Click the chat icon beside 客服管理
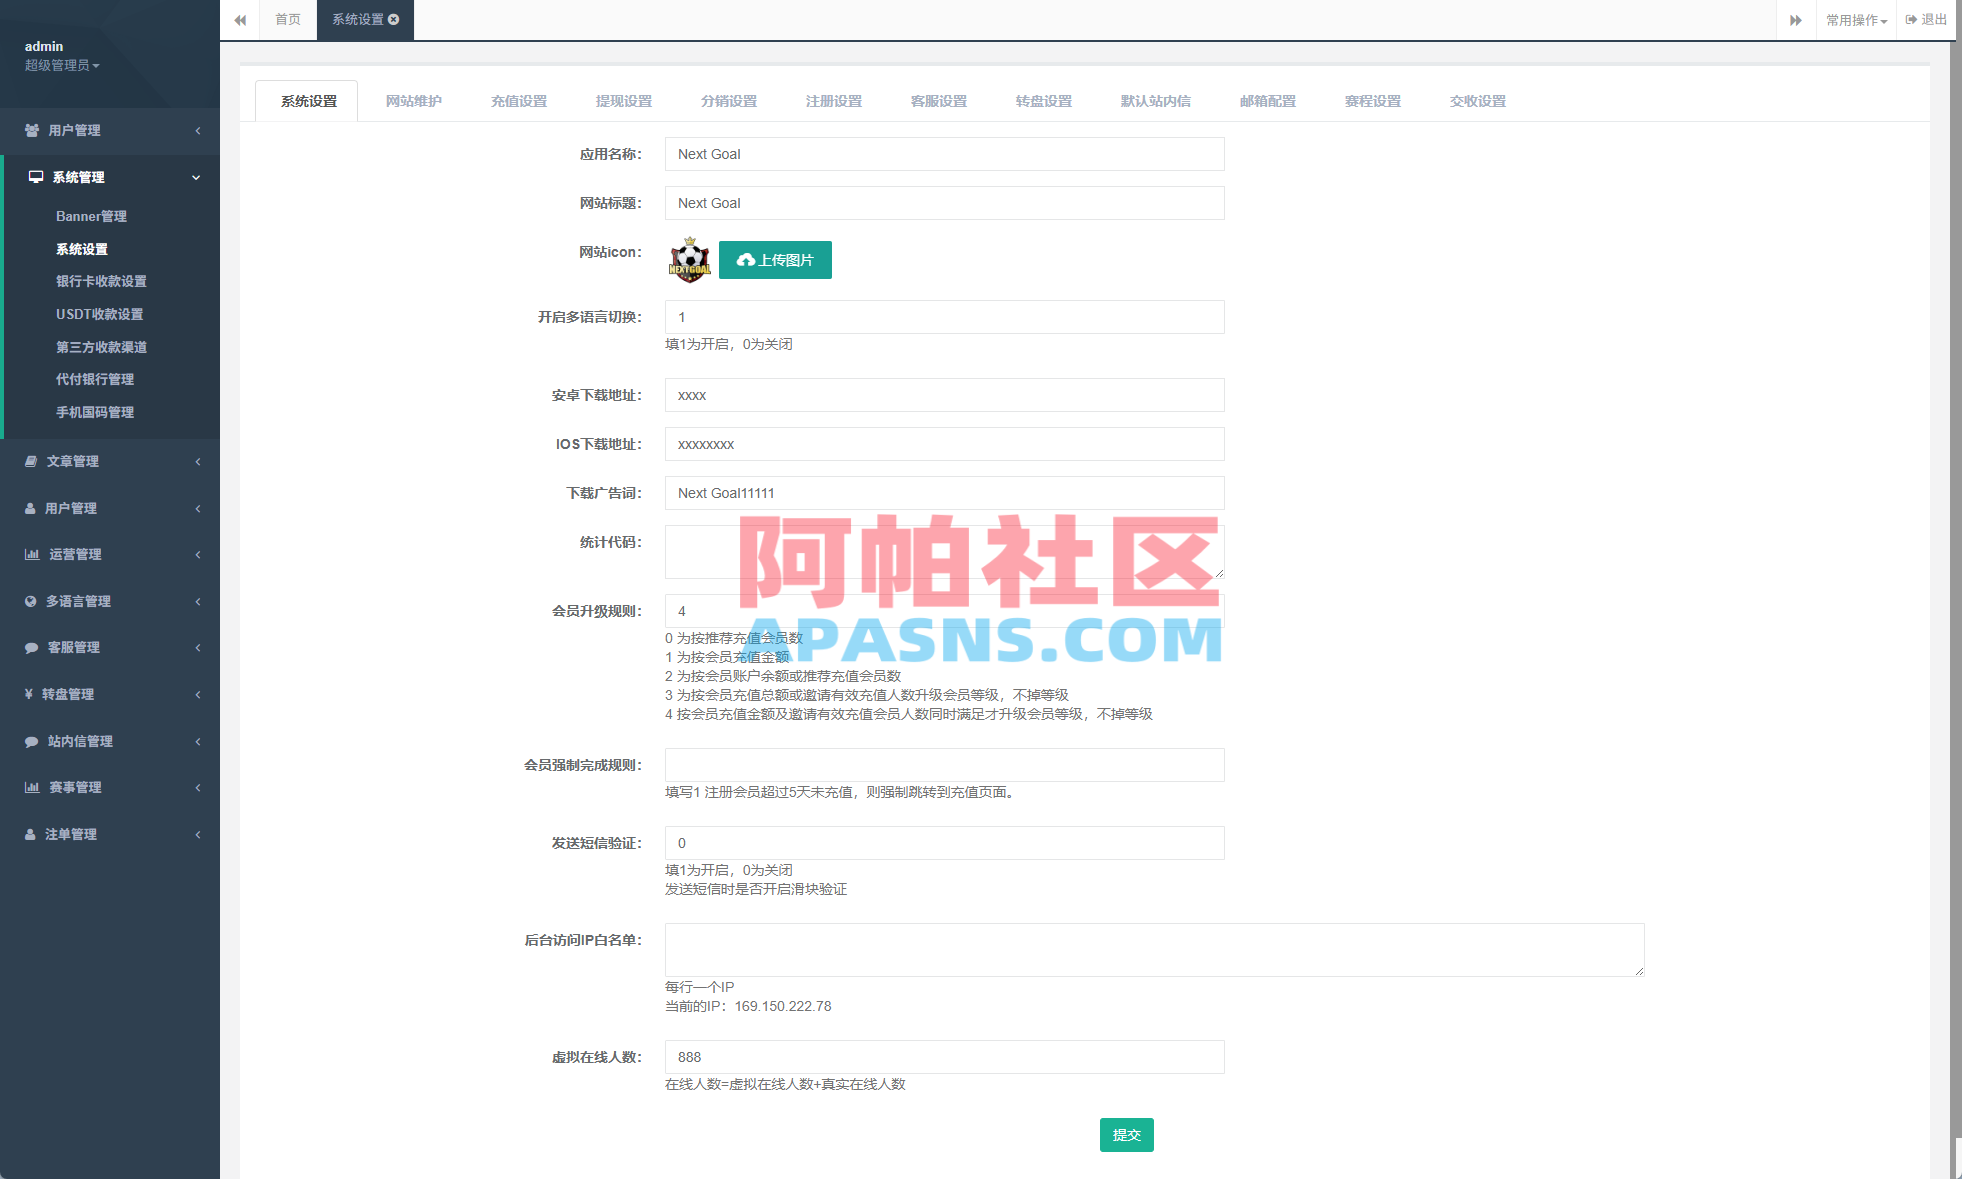The height and width of the screenshot is (1179, 1962). [32, 647]
